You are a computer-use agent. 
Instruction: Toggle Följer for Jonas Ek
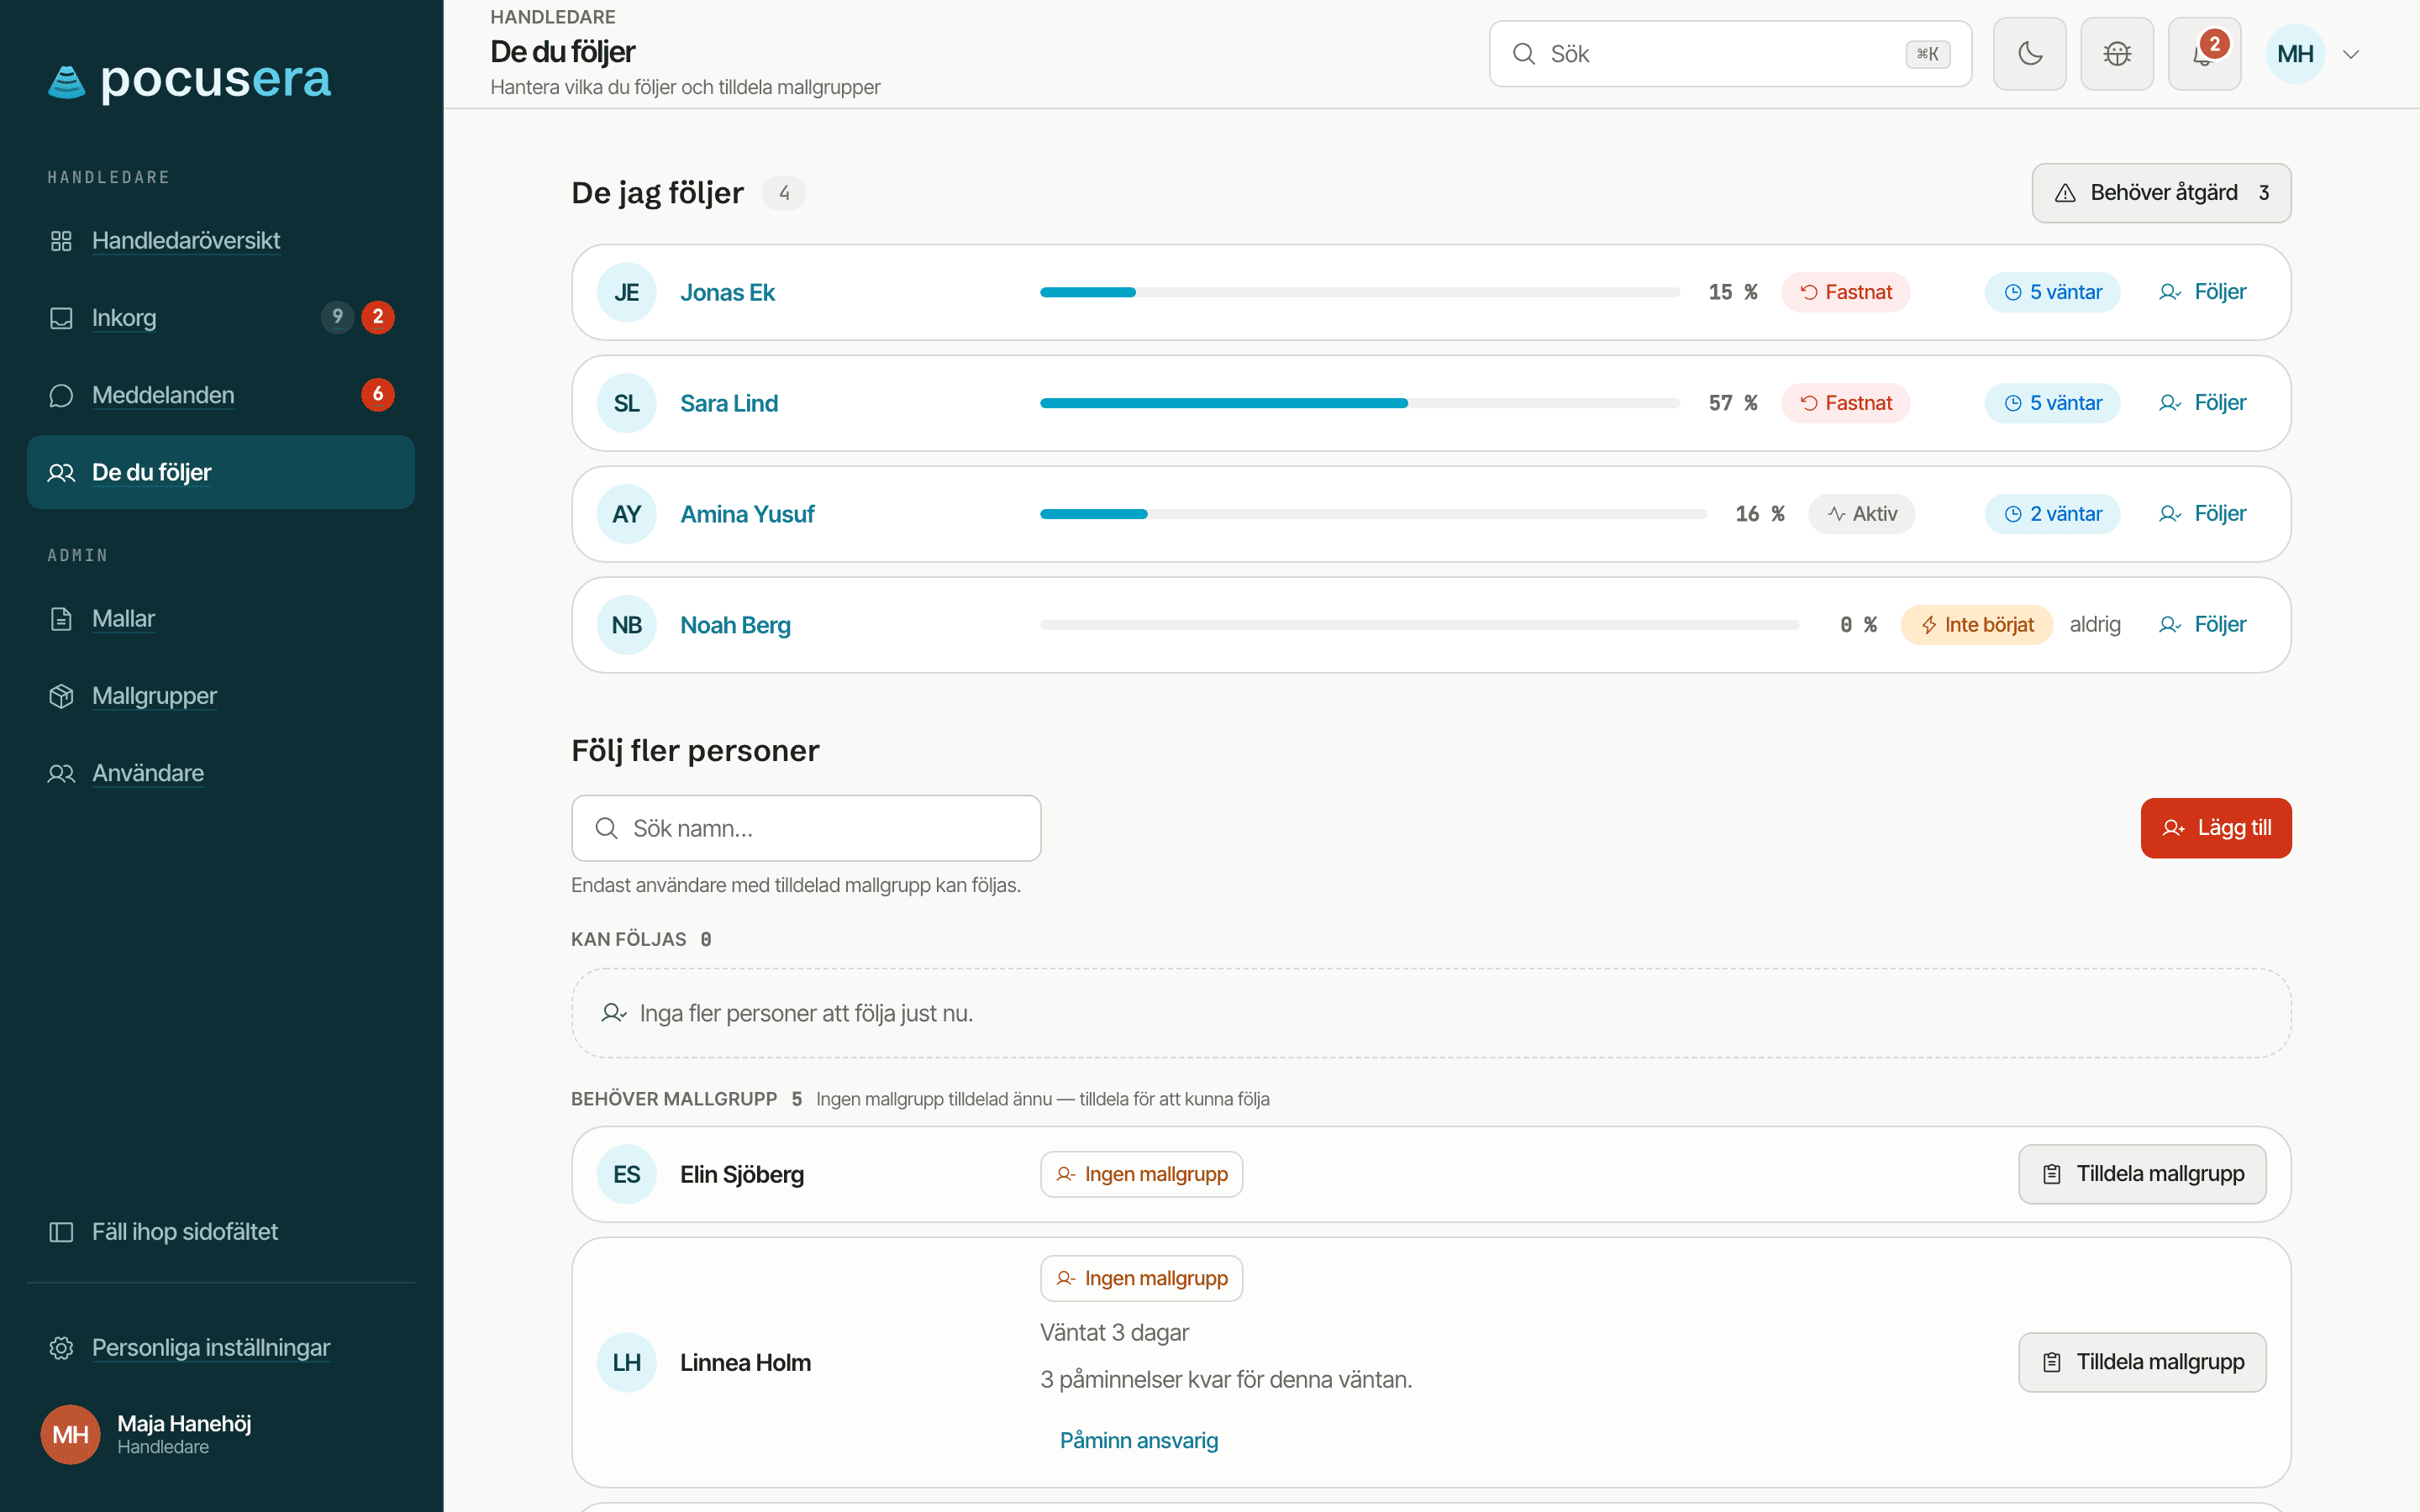tap(2202, 292)
